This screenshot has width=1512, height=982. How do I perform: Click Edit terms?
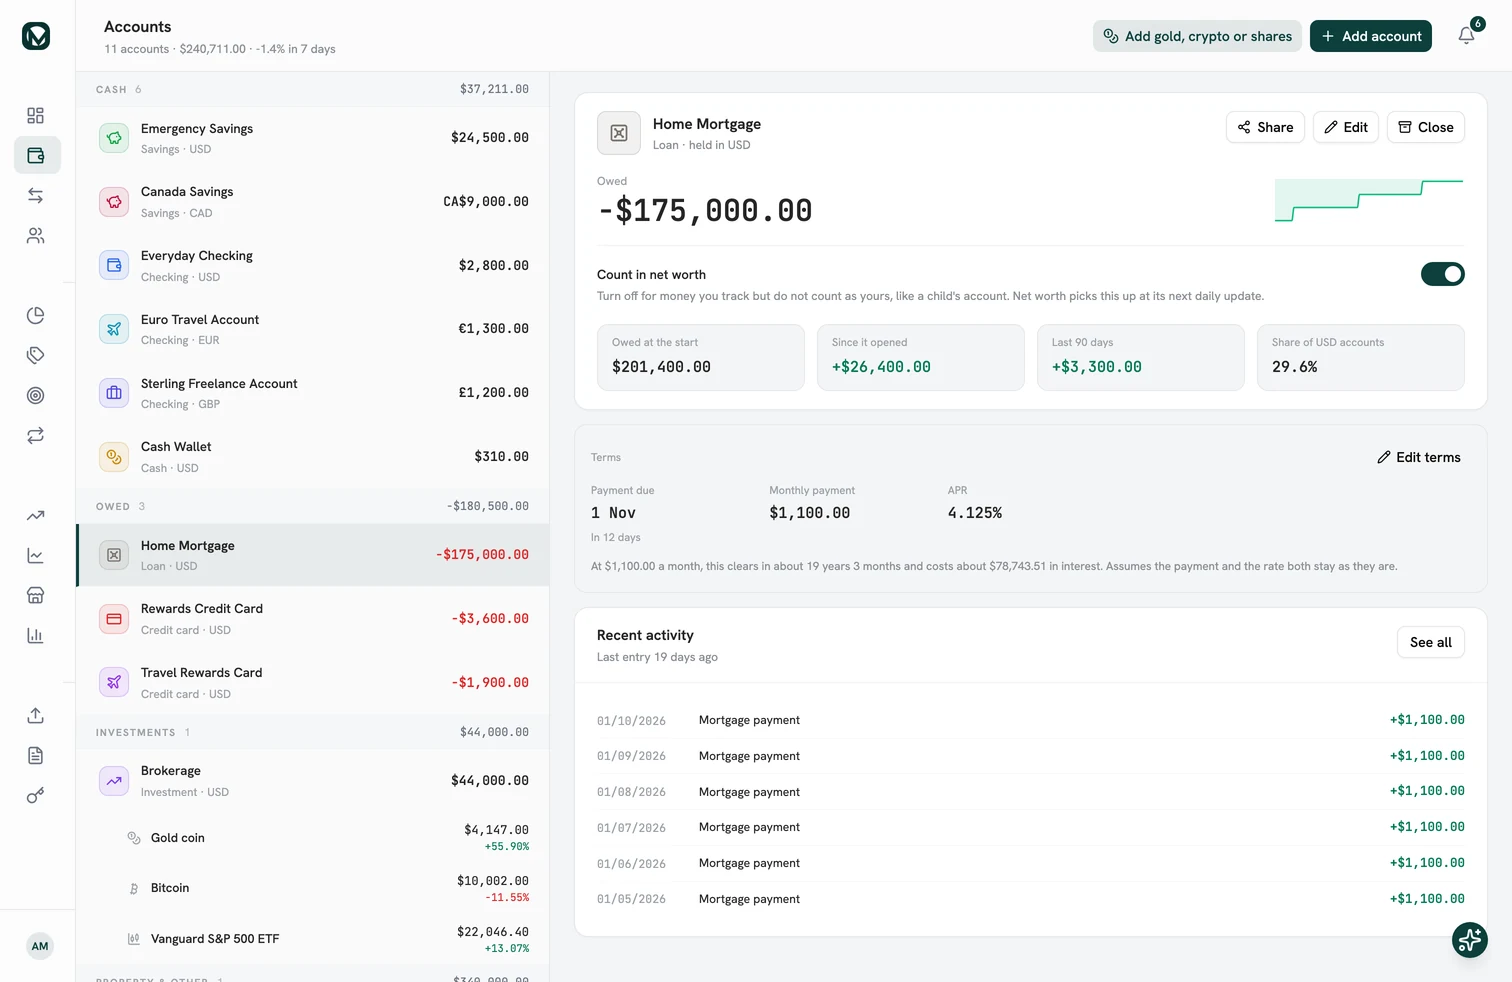click(x=1419, y=457)
